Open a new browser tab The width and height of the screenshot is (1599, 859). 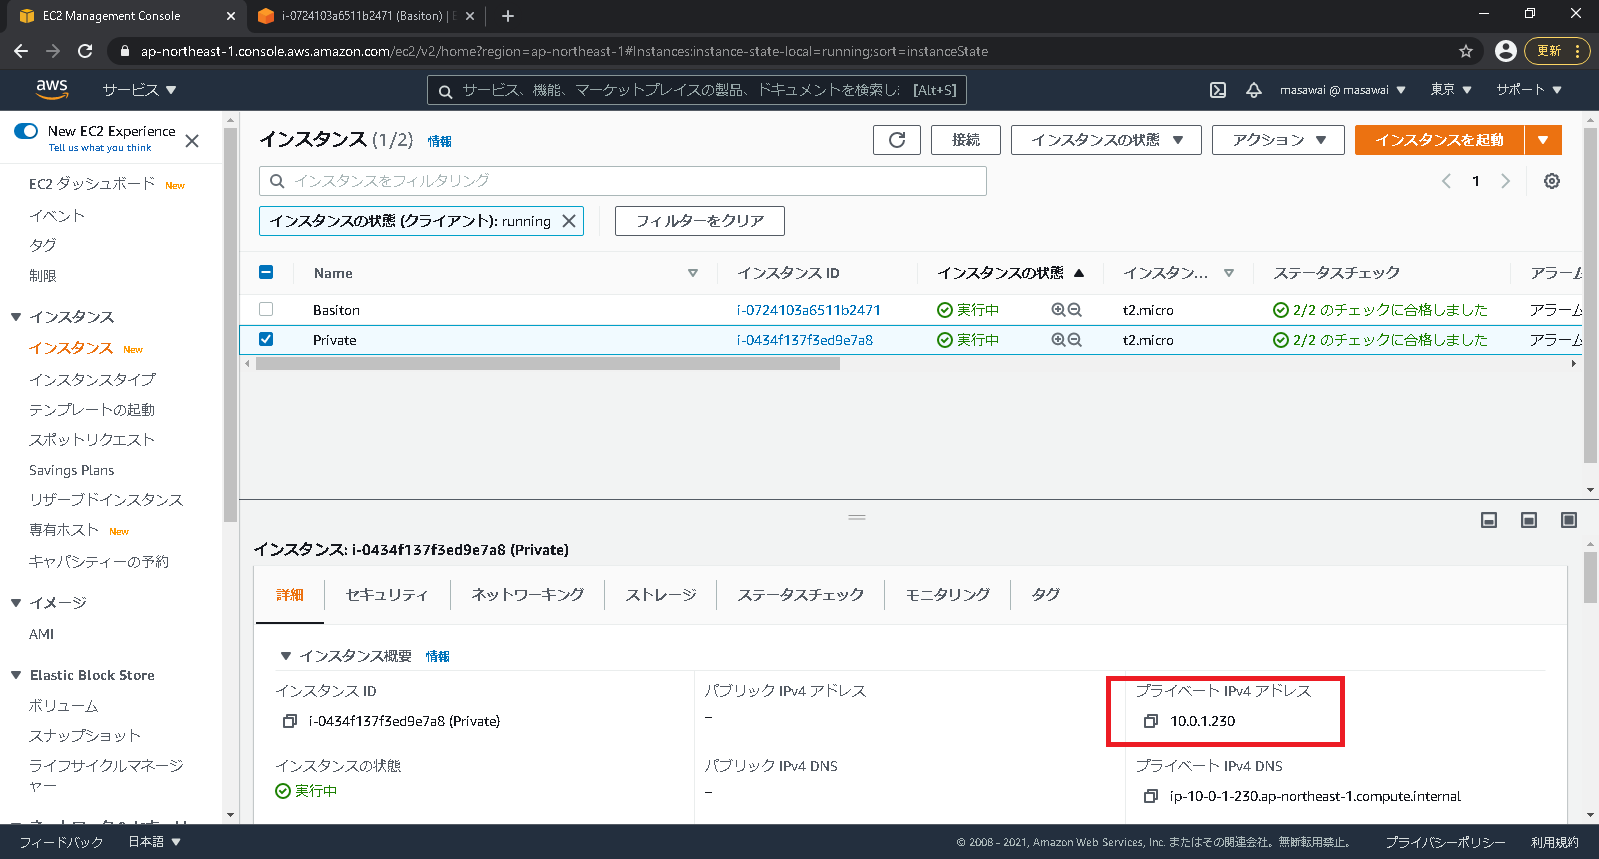tap(508, 16)
